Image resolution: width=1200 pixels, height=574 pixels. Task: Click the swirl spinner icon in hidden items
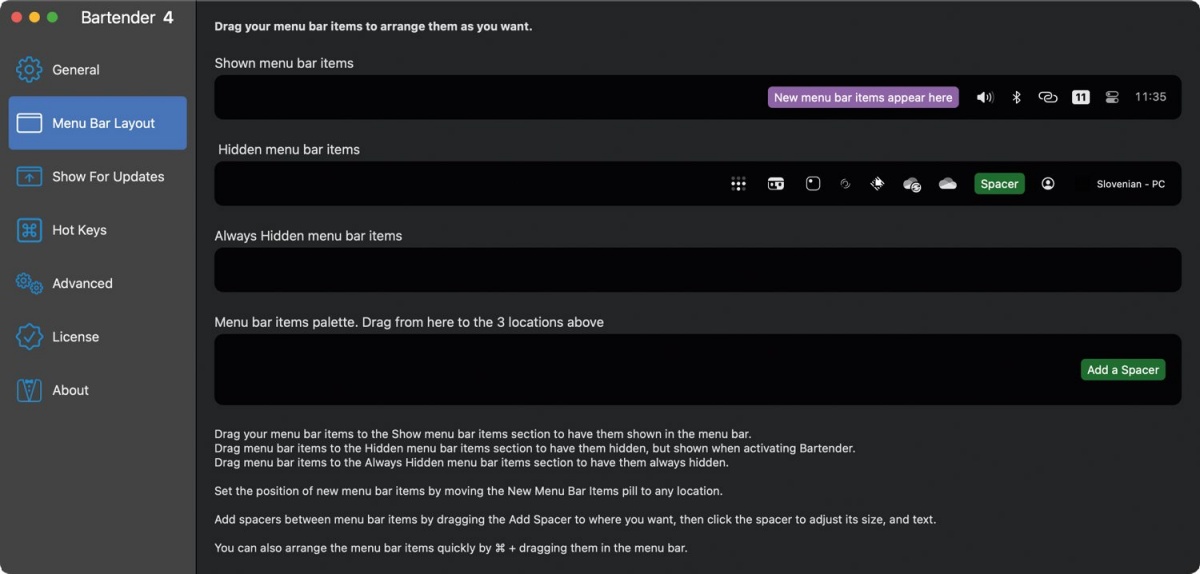coord(845,184)
